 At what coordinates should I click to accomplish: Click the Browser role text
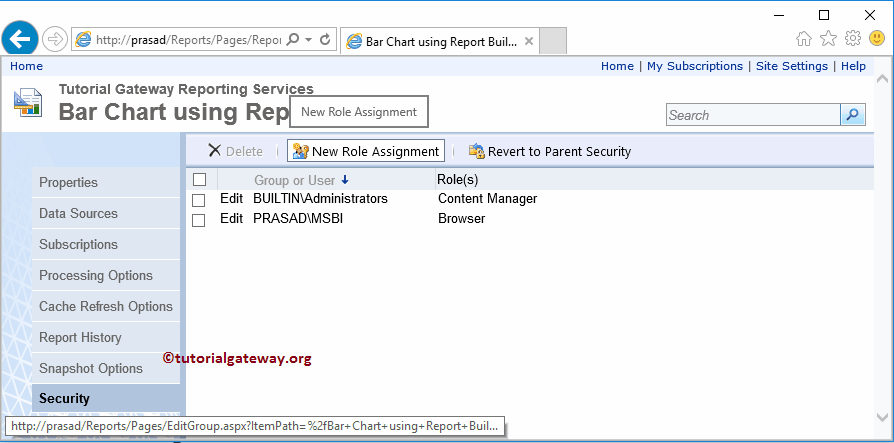tap(461, 219)
